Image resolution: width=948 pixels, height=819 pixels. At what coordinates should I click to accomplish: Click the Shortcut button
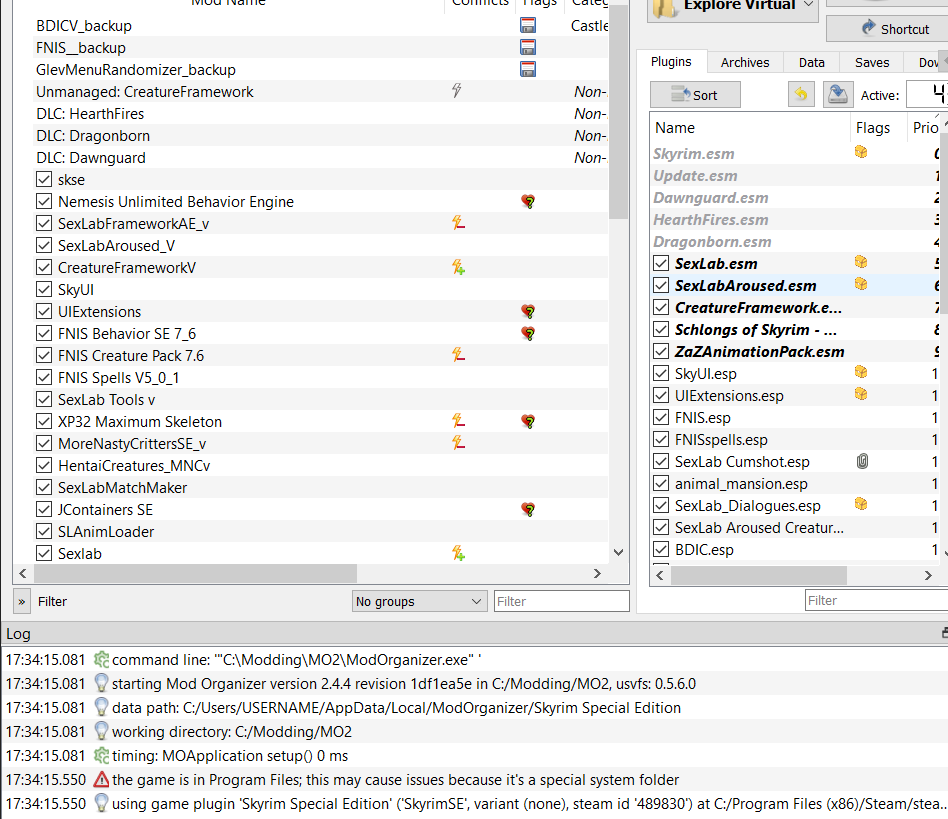tap(887, 28)
